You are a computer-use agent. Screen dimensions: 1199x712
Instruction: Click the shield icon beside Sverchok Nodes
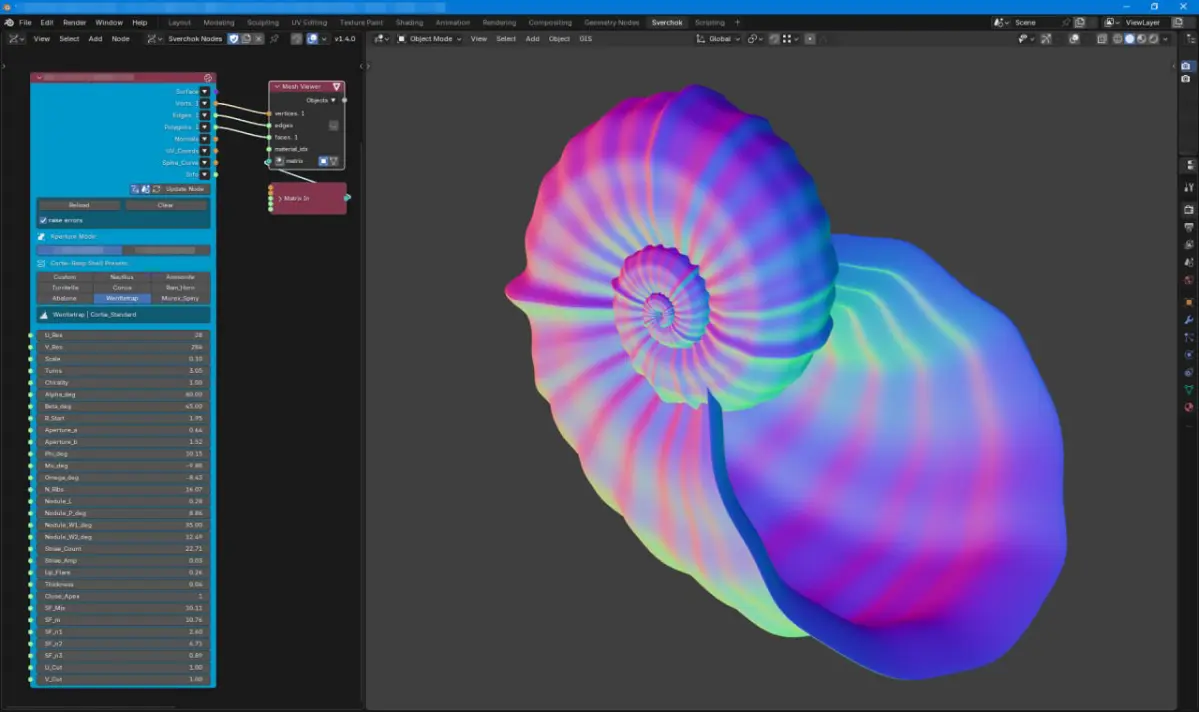[233, 39]
